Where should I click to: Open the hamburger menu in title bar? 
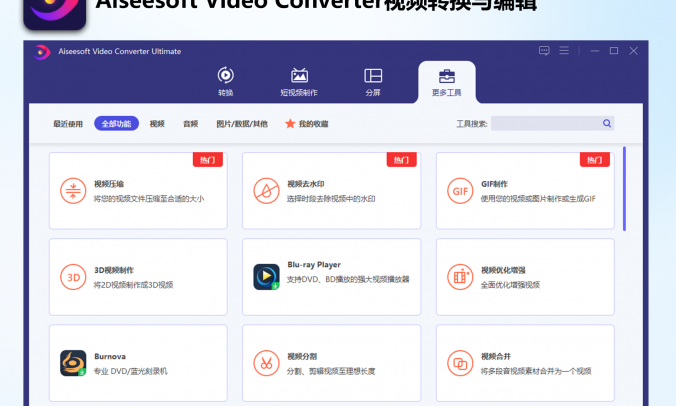pyautogui.click(x=564, y=51)
